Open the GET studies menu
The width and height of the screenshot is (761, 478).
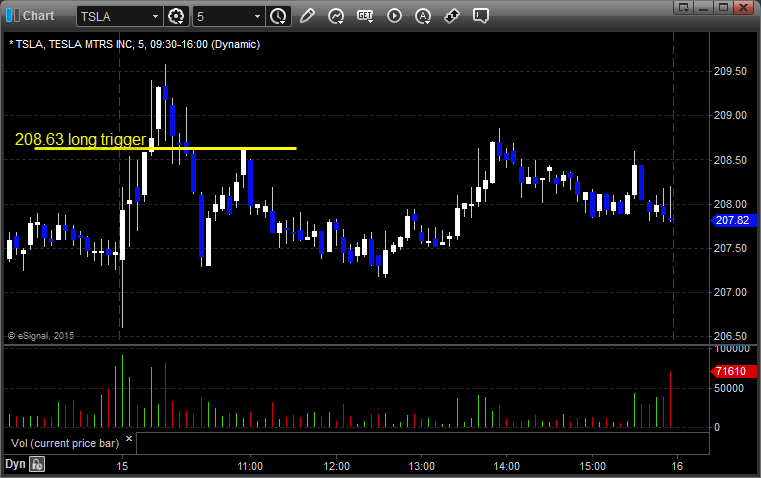point(365,16)
